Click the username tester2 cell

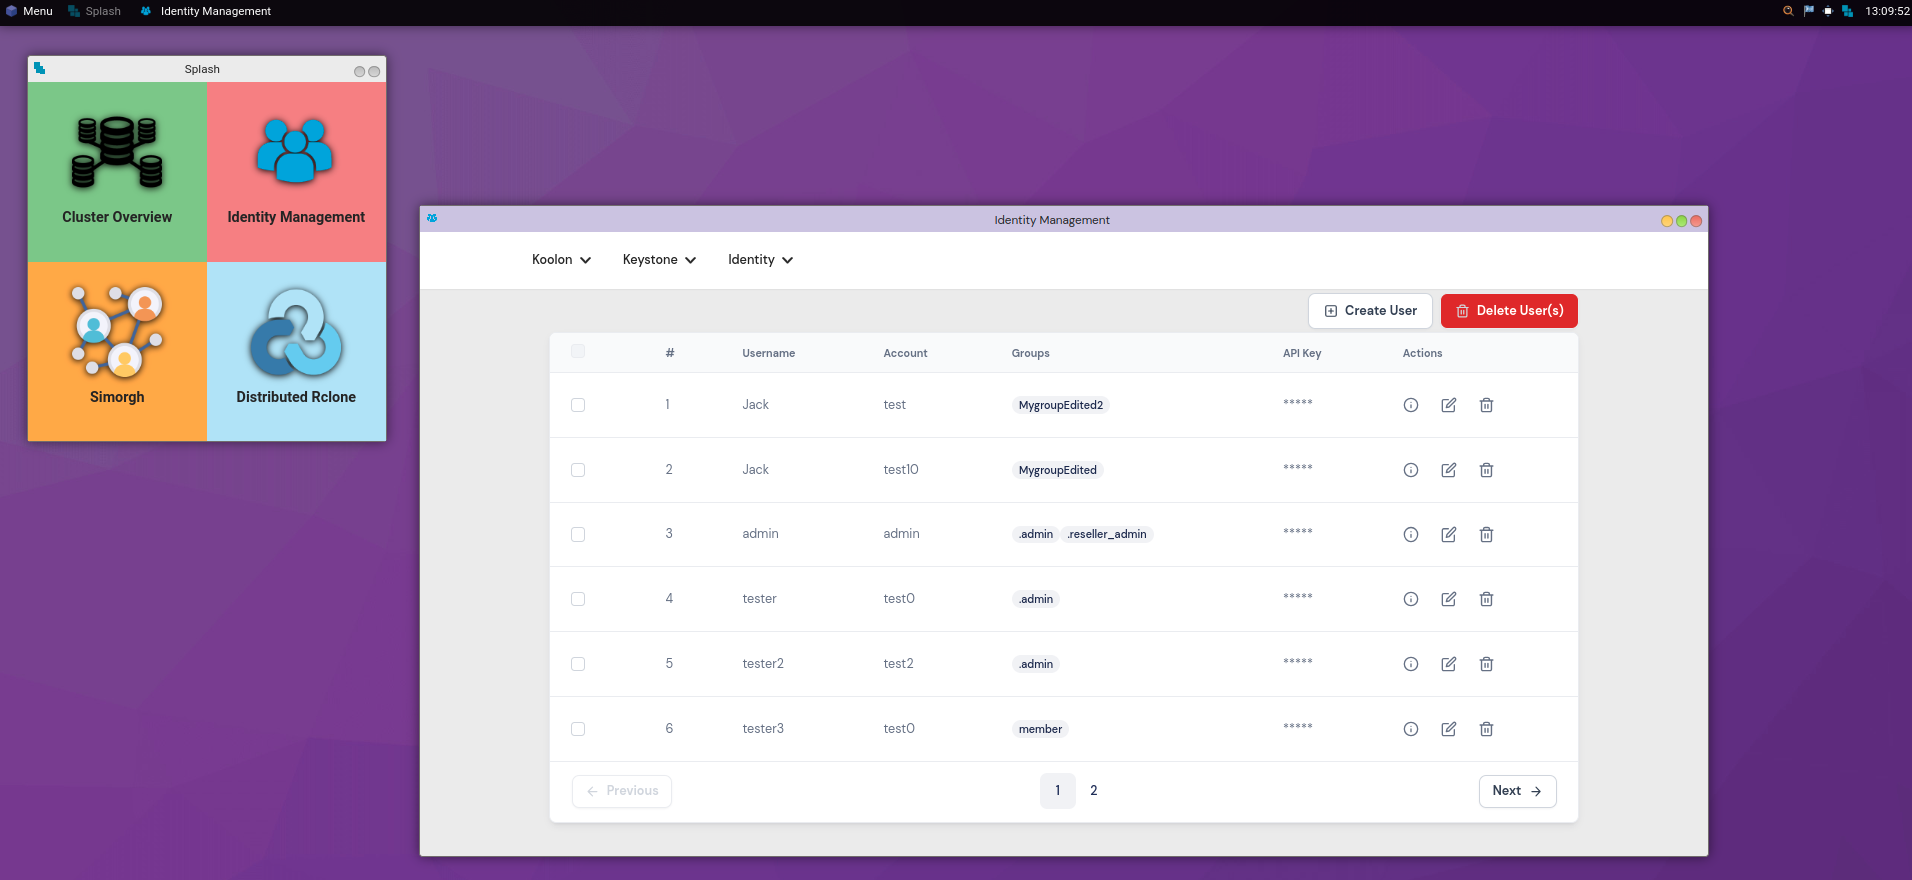(763, 664)
